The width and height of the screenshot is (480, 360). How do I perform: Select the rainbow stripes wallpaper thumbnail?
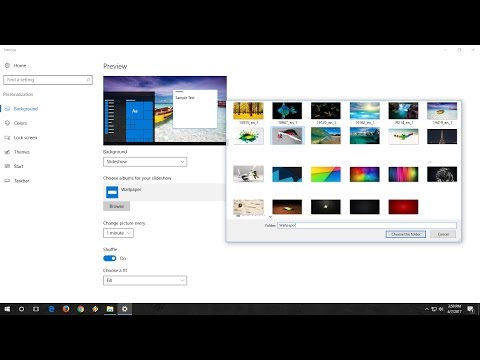403,174
